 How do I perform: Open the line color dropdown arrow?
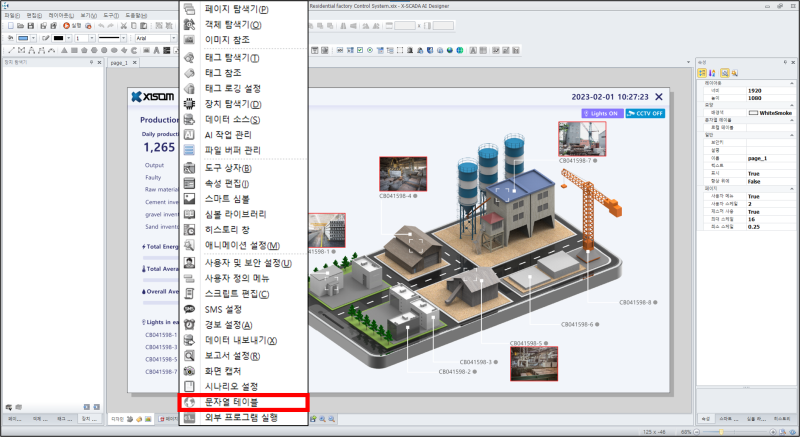68,38
